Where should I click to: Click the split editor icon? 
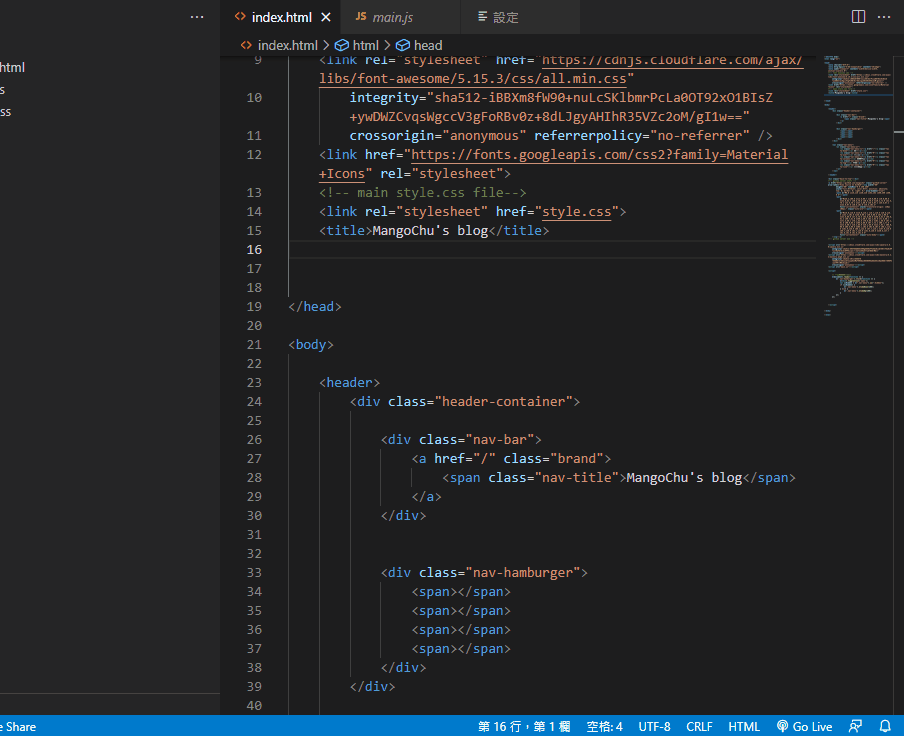click(x=858, y=17)
